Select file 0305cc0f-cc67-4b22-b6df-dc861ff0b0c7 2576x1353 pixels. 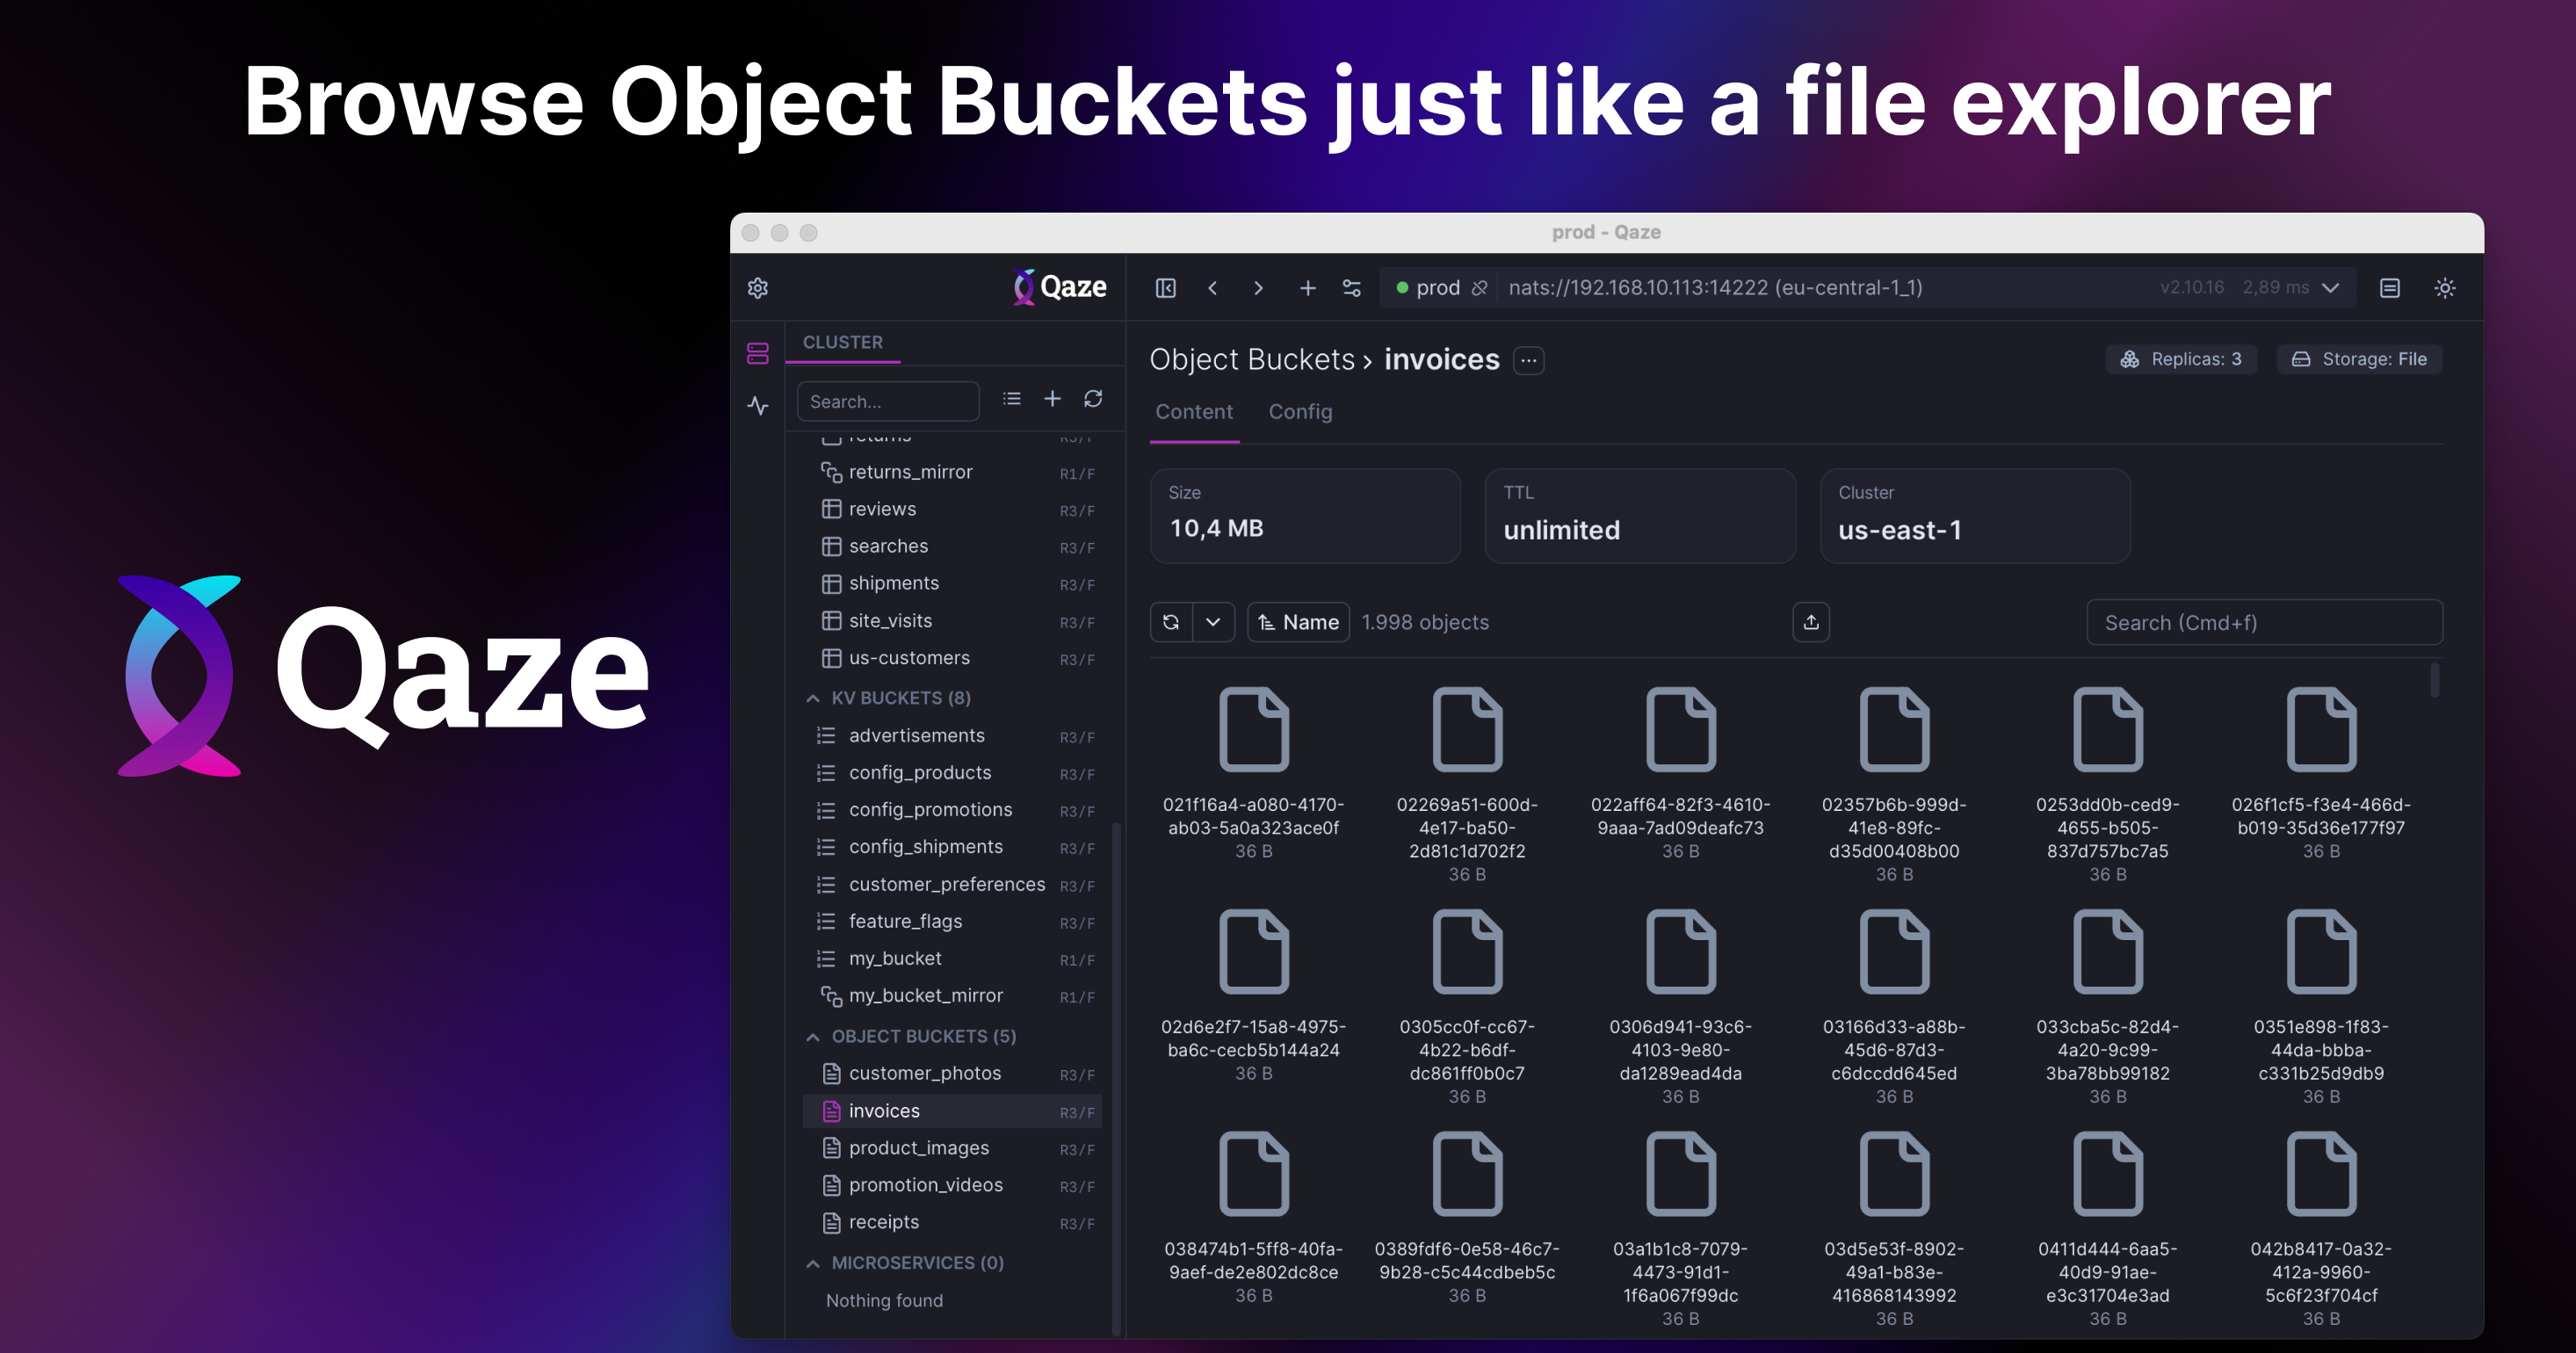(1467, 1007)
